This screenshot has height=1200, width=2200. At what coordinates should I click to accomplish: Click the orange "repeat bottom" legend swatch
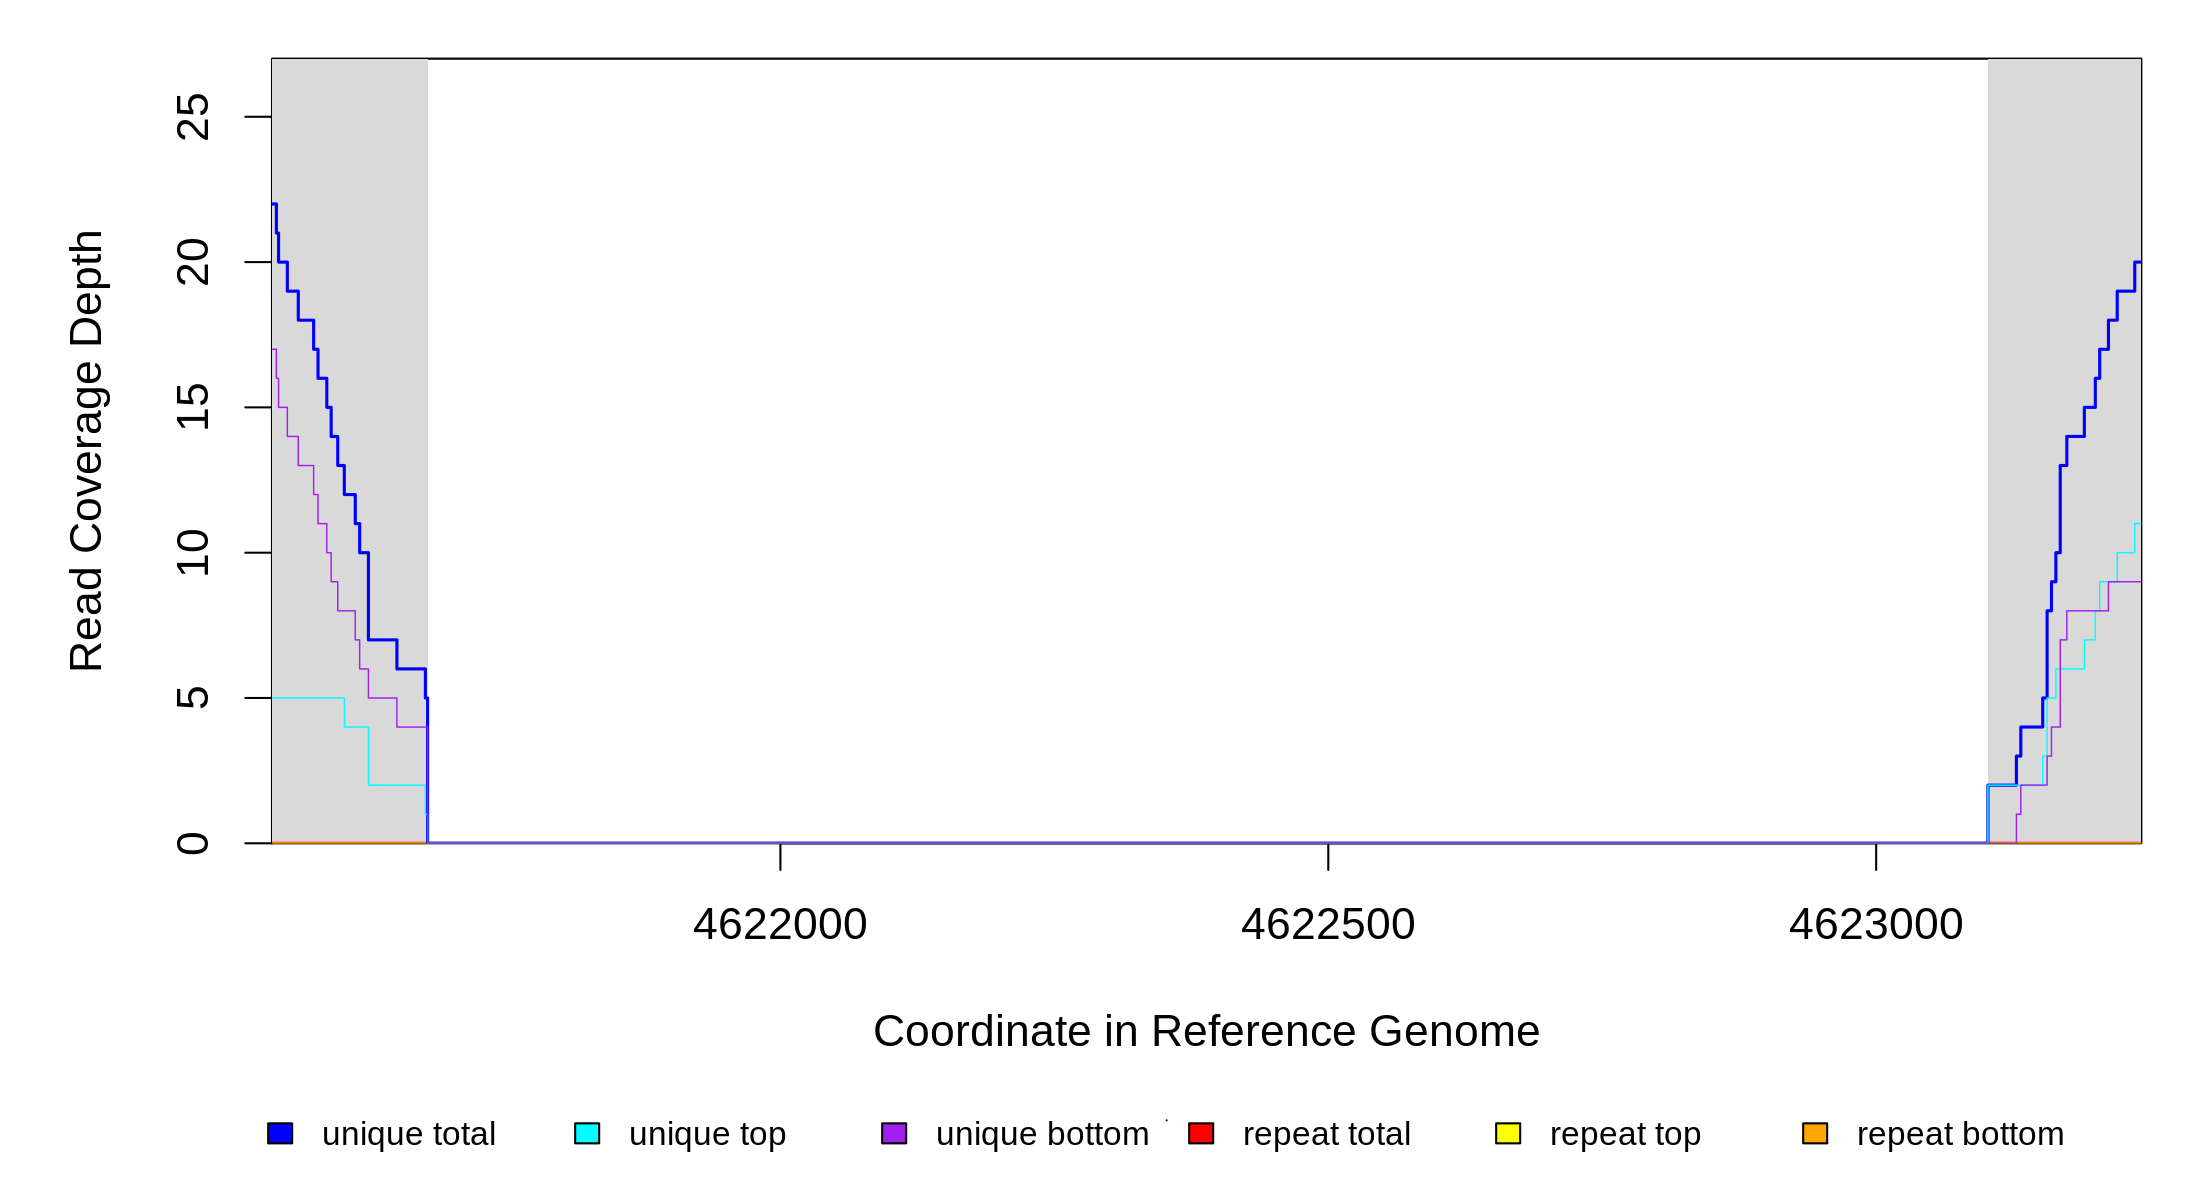click(1815, 1133)
